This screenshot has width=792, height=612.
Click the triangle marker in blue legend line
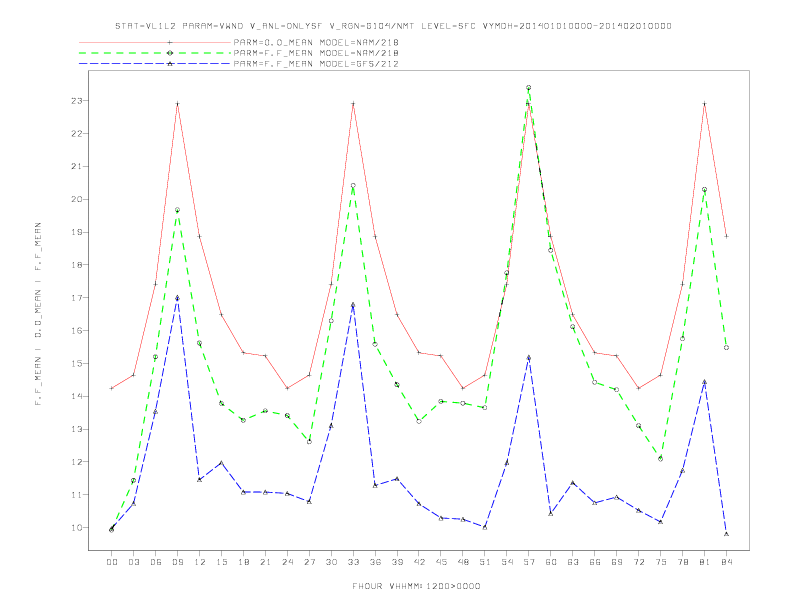tap(170, 64)
